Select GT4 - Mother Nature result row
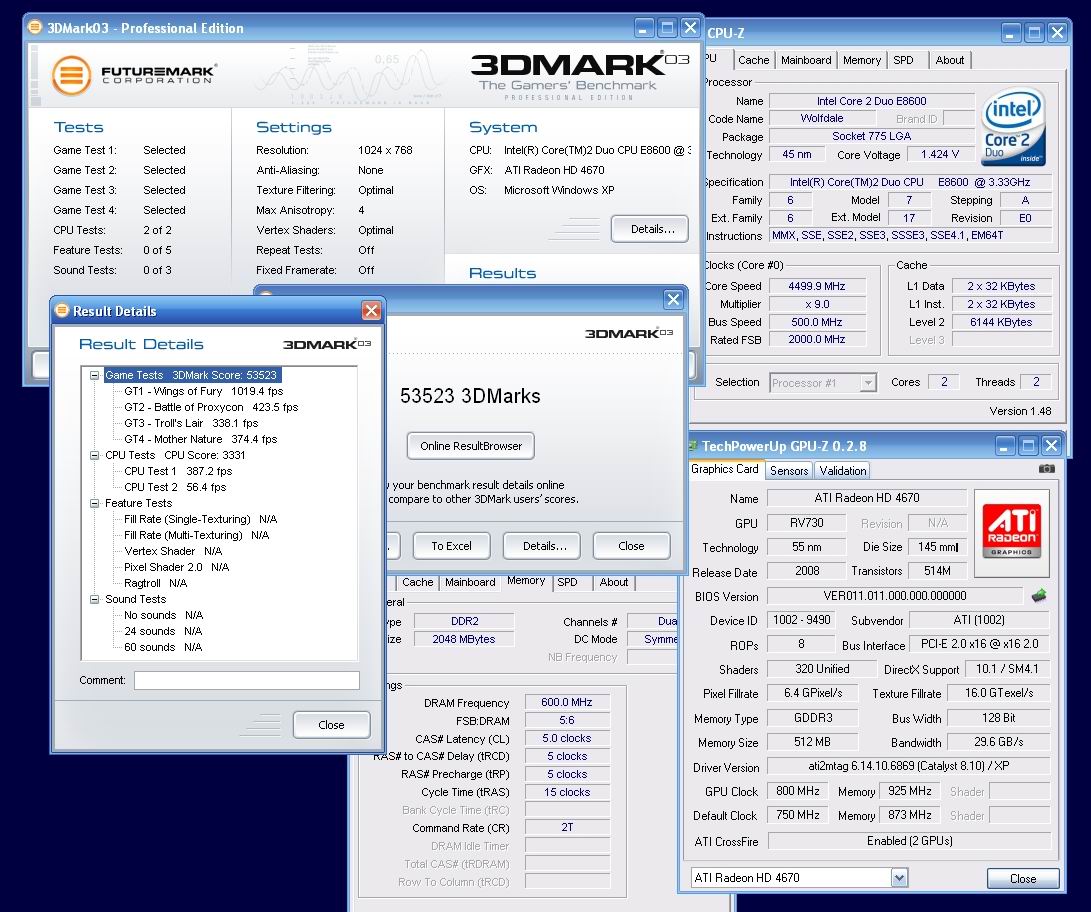 click(200, 439)
